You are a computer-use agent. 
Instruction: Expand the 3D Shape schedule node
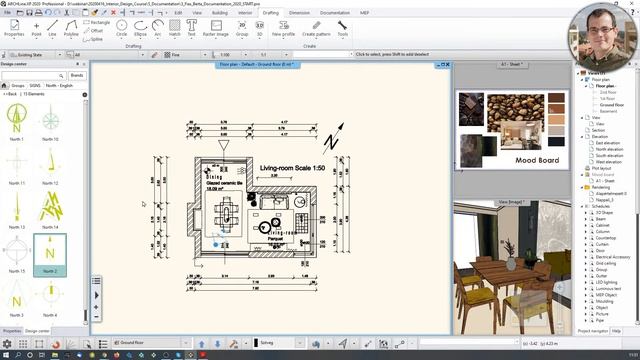pyautogui.click(x=585, y=213)
